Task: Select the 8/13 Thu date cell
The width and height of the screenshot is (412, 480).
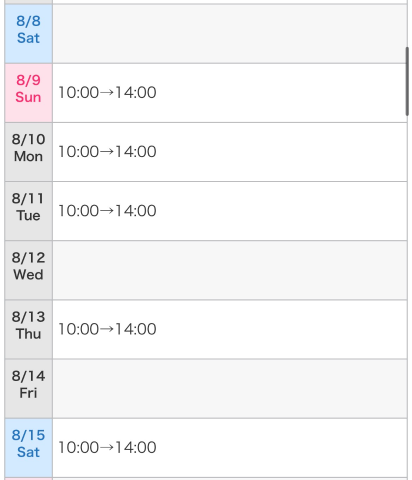Action: [x=29, y=329]
